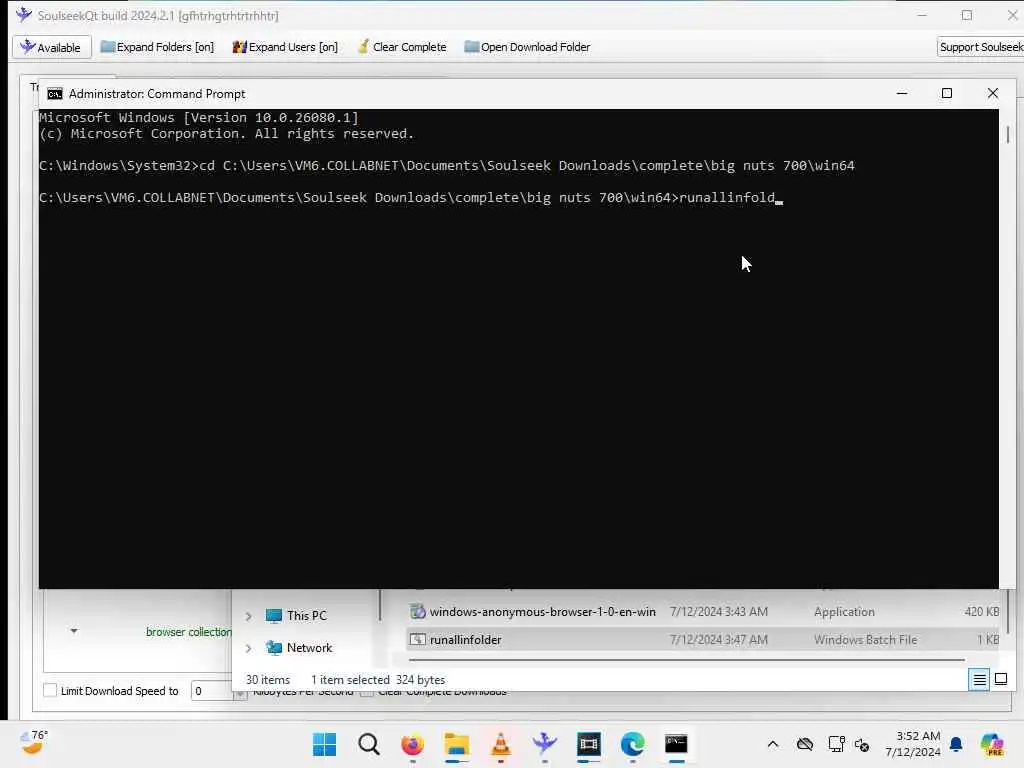Image resolution: width=1024 pixels, height=768 pixels.
Task: Toggle Expand Folders [on] in Soulseek toolbar
Action: (157, 47)
